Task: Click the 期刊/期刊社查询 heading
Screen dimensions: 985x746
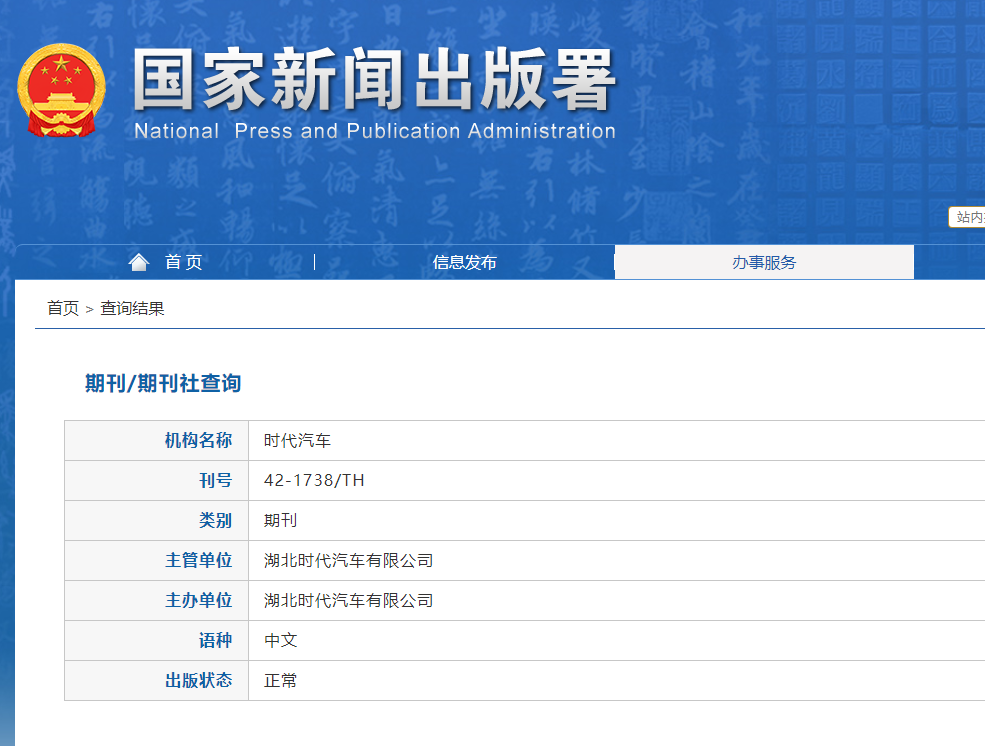Action: tap(163, 383)
